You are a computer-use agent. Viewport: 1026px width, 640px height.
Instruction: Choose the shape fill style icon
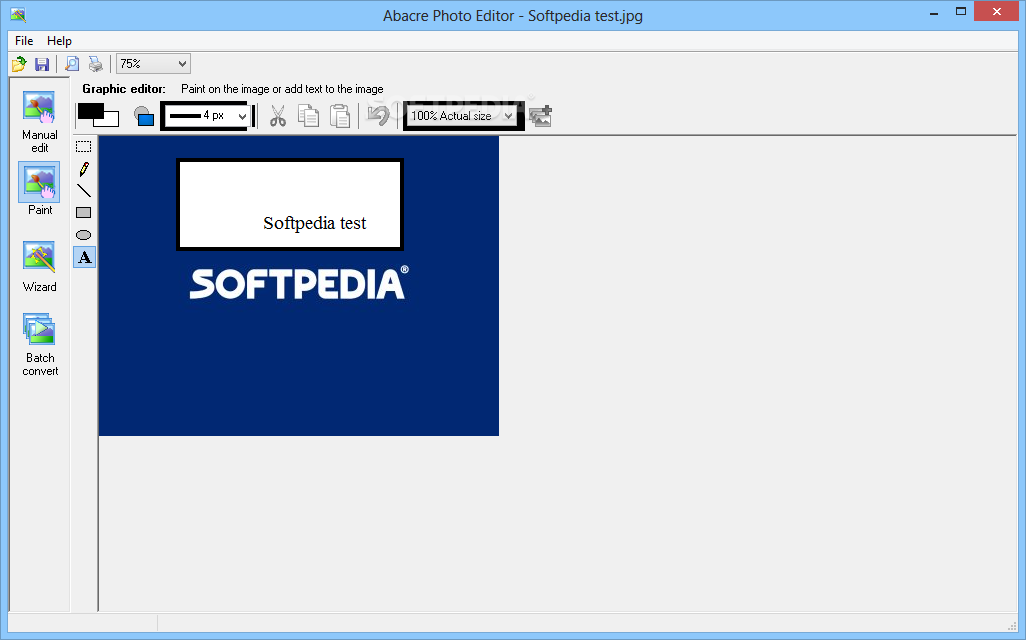pyautogui.click(x=144, y=116)
